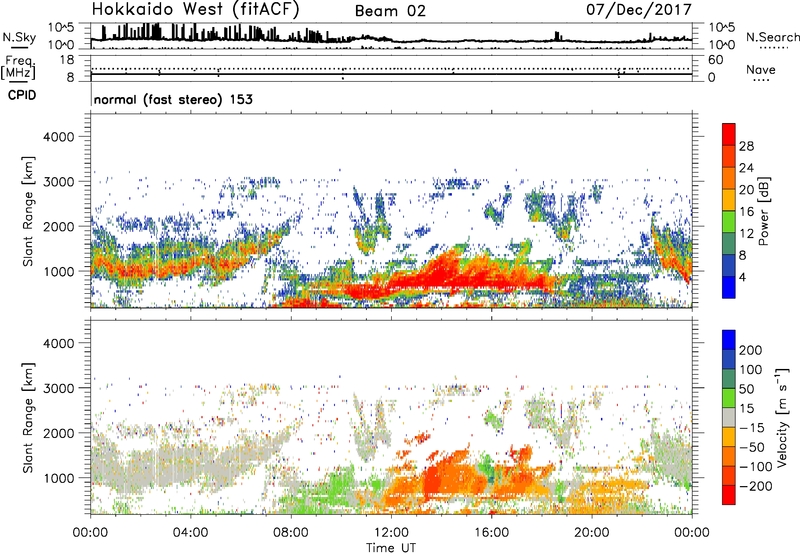
Task: Click the right '10^0' noise axis label
Action: pyautogui.click(x=722, y=45)
